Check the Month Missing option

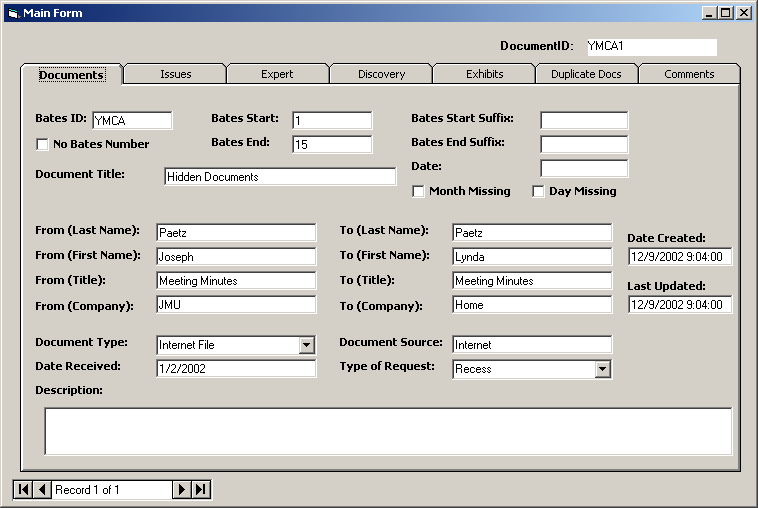[x=419, y=191]
